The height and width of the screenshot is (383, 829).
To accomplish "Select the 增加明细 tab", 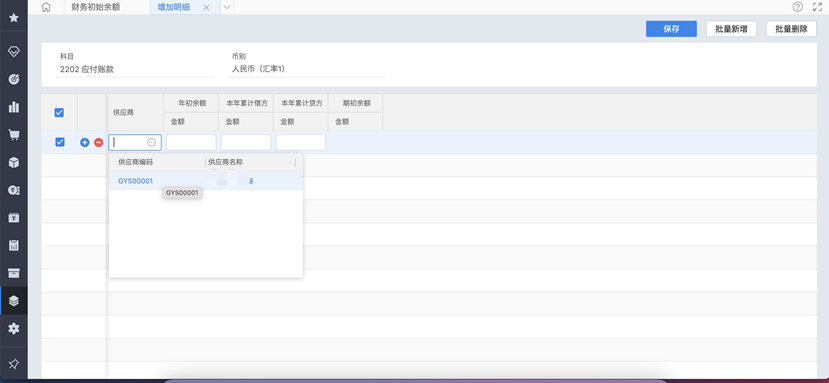I will (x=174, y=7).
